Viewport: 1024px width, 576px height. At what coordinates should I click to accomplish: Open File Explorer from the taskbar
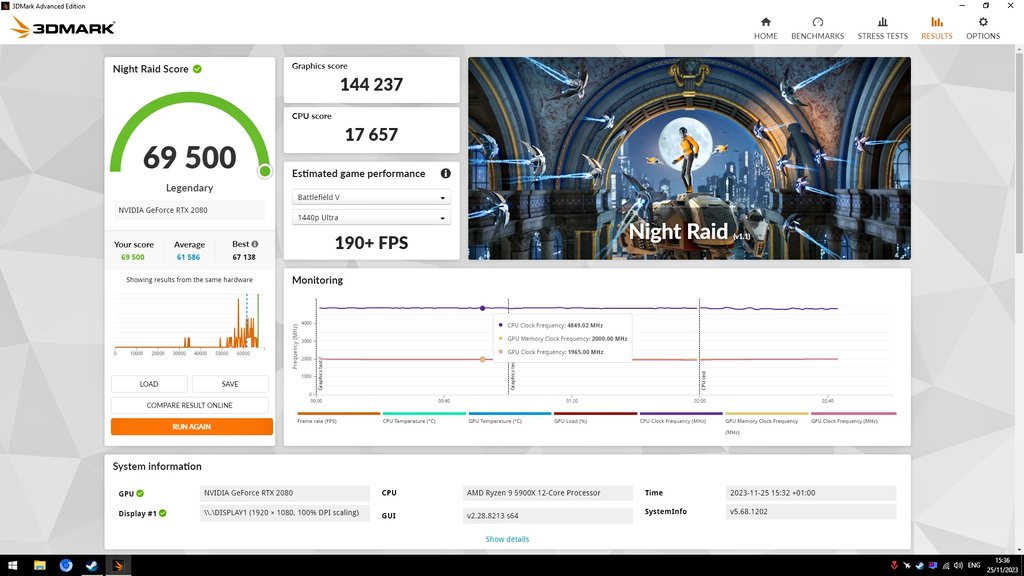pos(39,566)
